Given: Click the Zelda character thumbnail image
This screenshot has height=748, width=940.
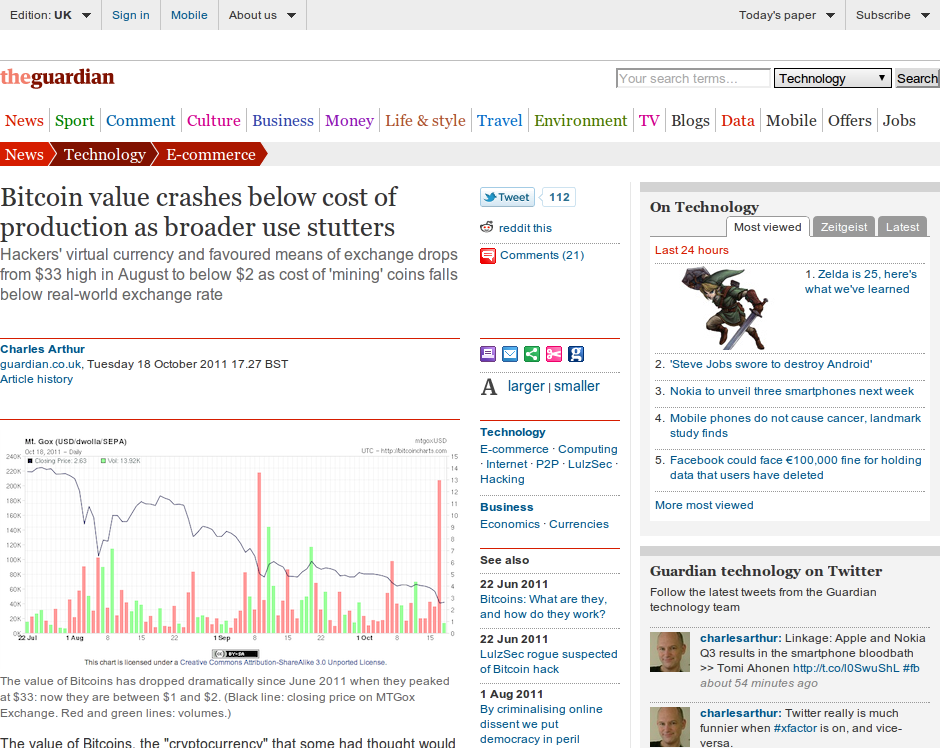Looking at the screenshot, I should [725, 309].
